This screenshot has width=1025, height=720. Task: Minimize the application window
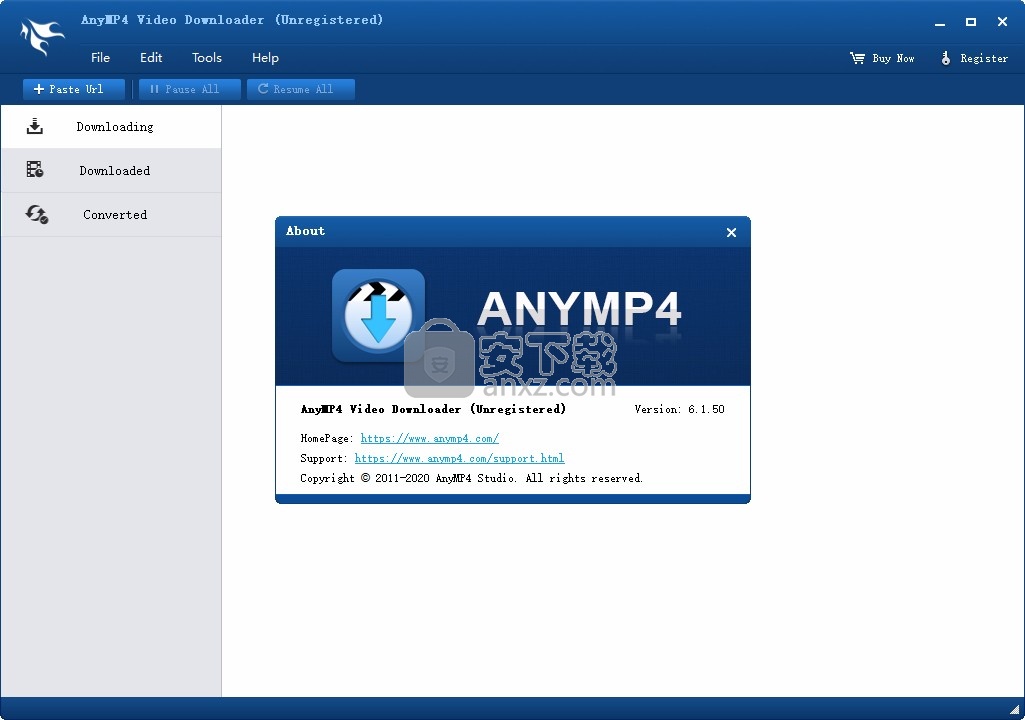point(939,22)
